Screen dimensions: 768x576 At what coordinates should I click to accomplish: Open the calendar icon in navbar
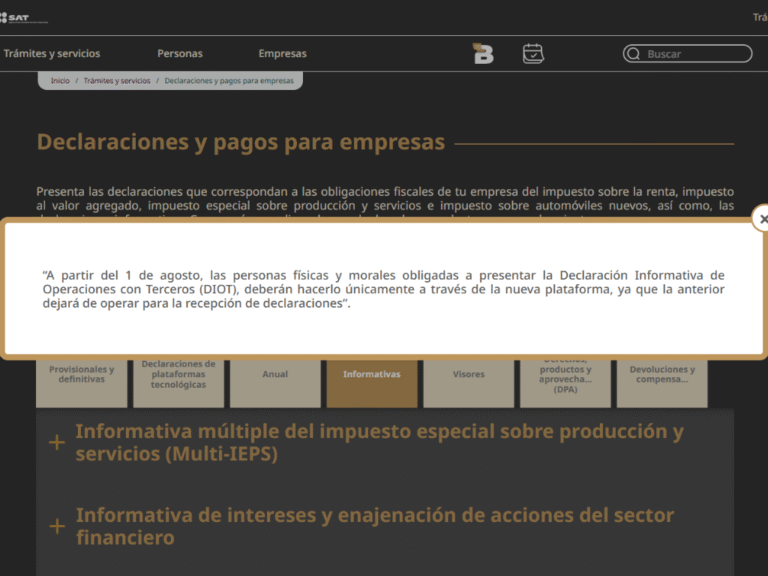click(x=533, y=54)
